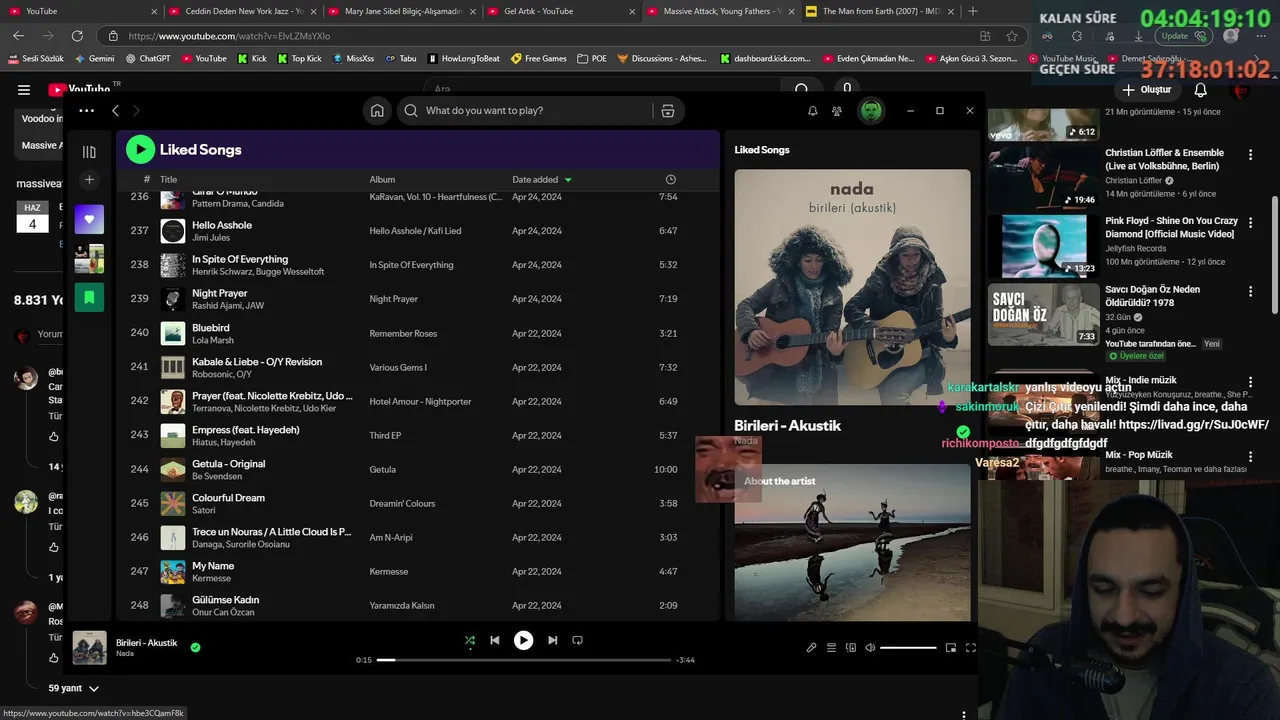The width and height of the screenshot is (1280, 720).
Task: Reload the browser page
Action: 76,36
